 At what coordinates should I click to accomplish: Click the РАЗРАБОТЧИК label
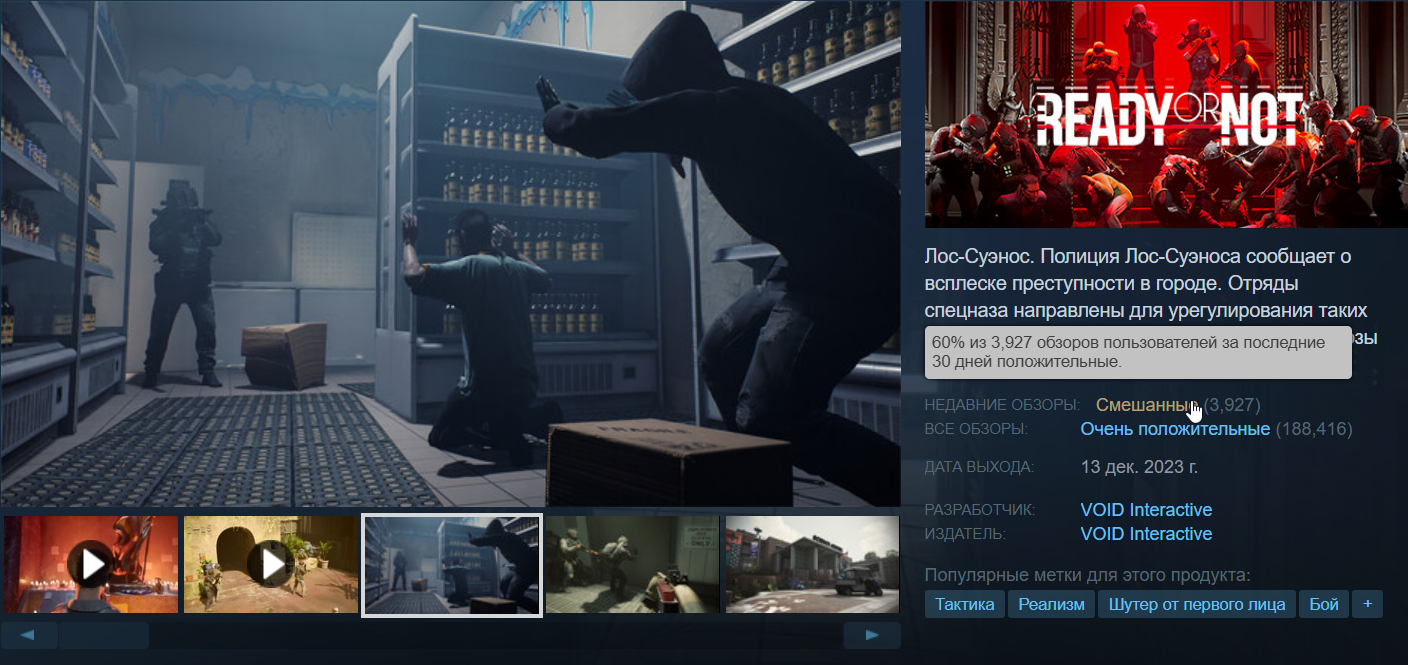[x=979, y=510]
